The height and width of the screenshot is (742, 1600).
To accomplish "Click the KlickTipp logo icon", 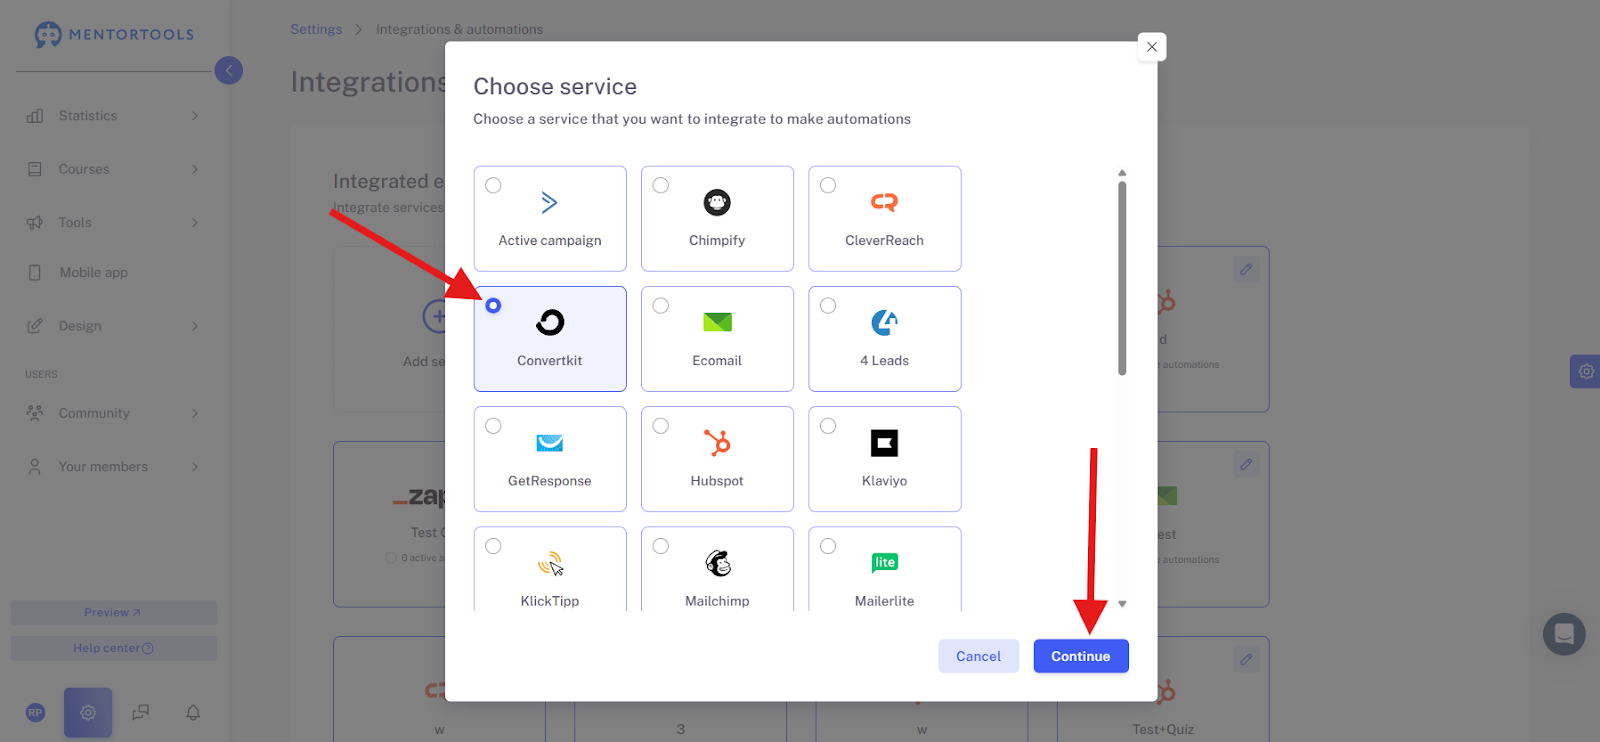I will click(x=550, y=563).
